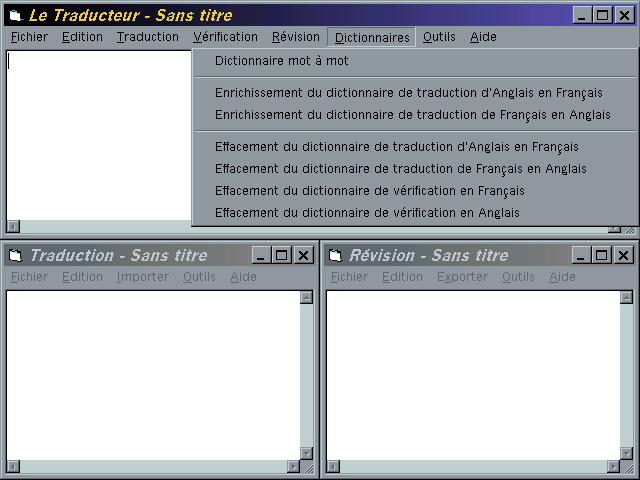Close the Le Traducteur main window
Viewport: 640px width, 480px height.
point(624,16)
